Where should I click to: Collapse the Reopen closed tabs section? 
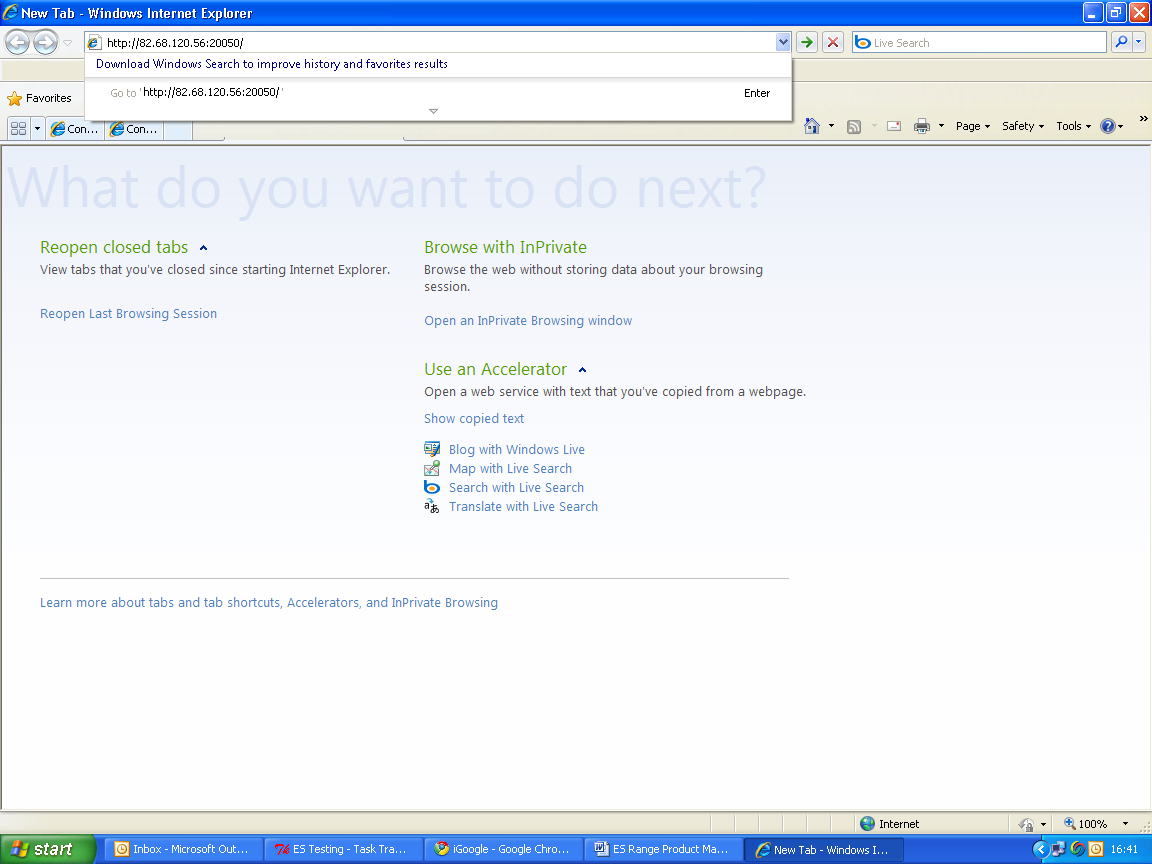tap(204, 247)
